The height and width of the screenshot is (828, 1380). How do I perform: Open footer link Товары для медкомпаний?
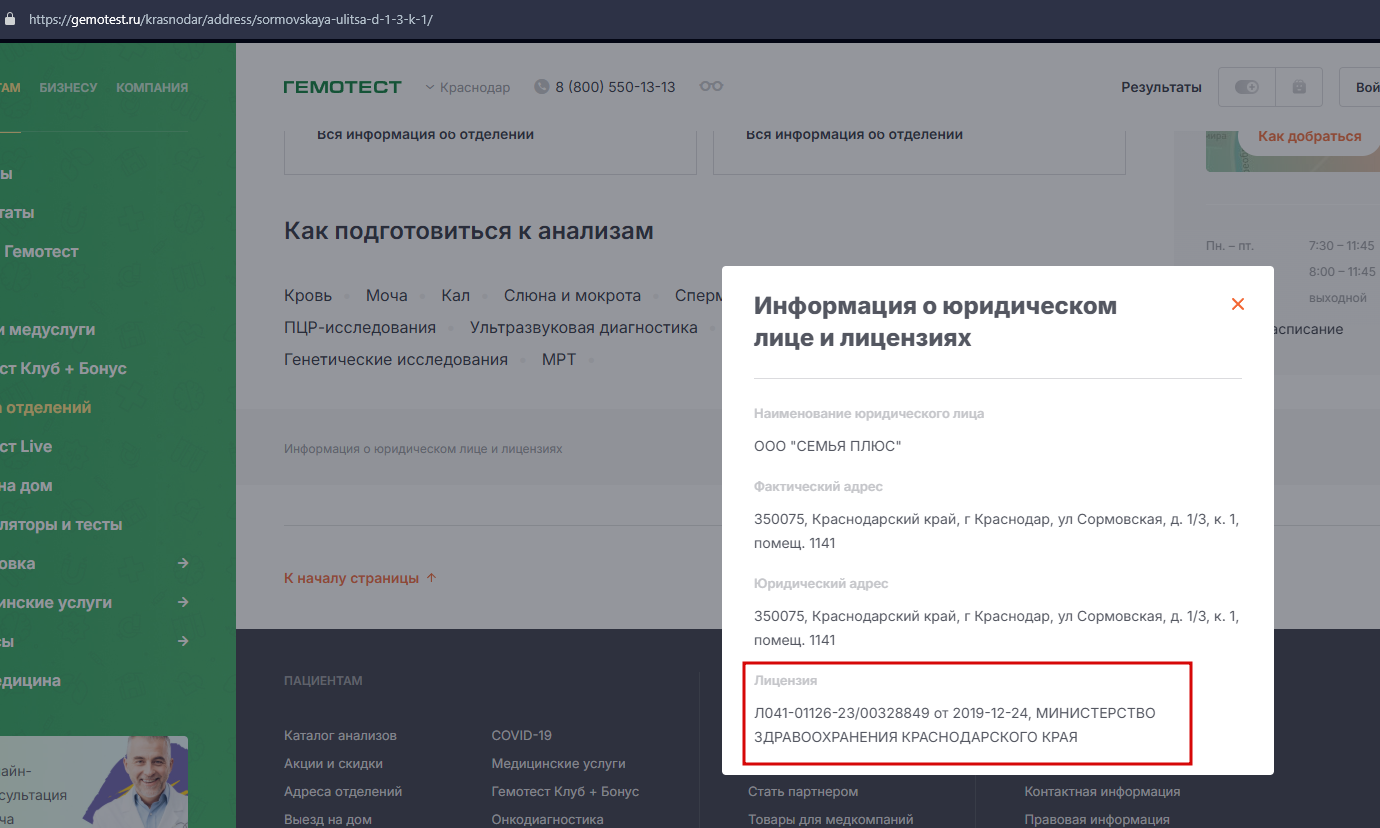point(831,819)
